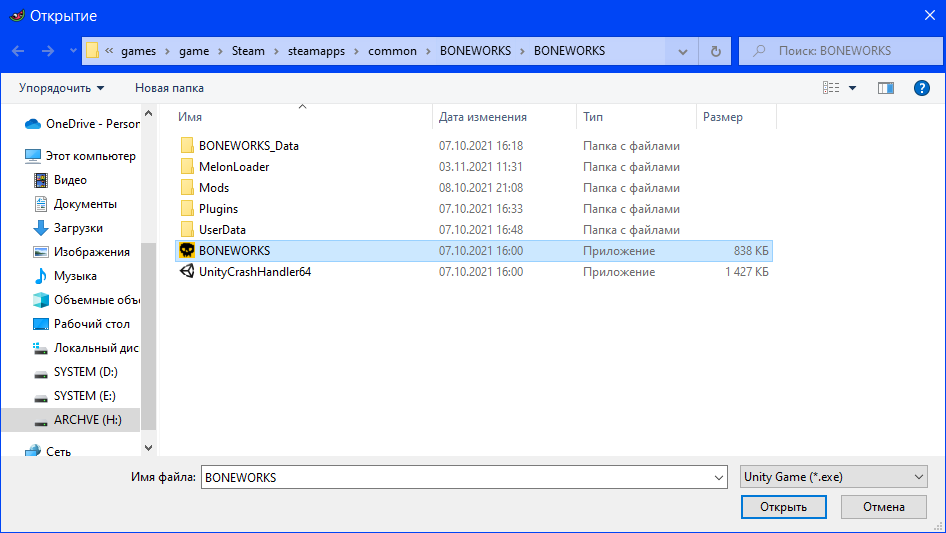
Task: Select OneDrive cloud icon in sidebar
Action: 33,124
